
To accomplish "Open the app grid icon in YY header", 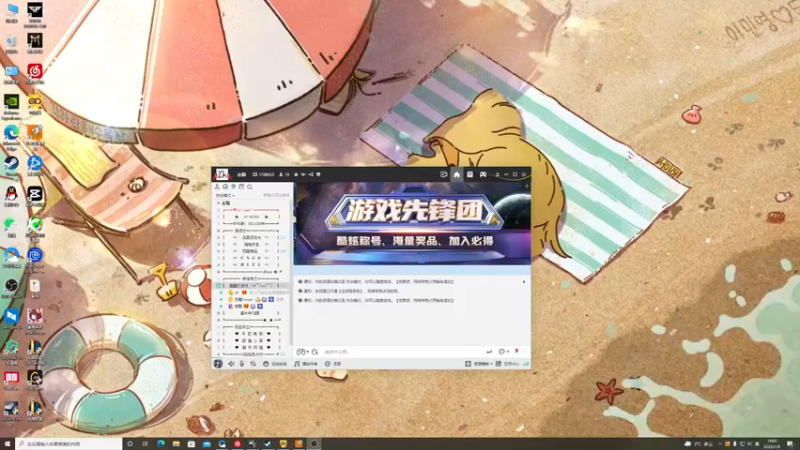I will 470,174.
